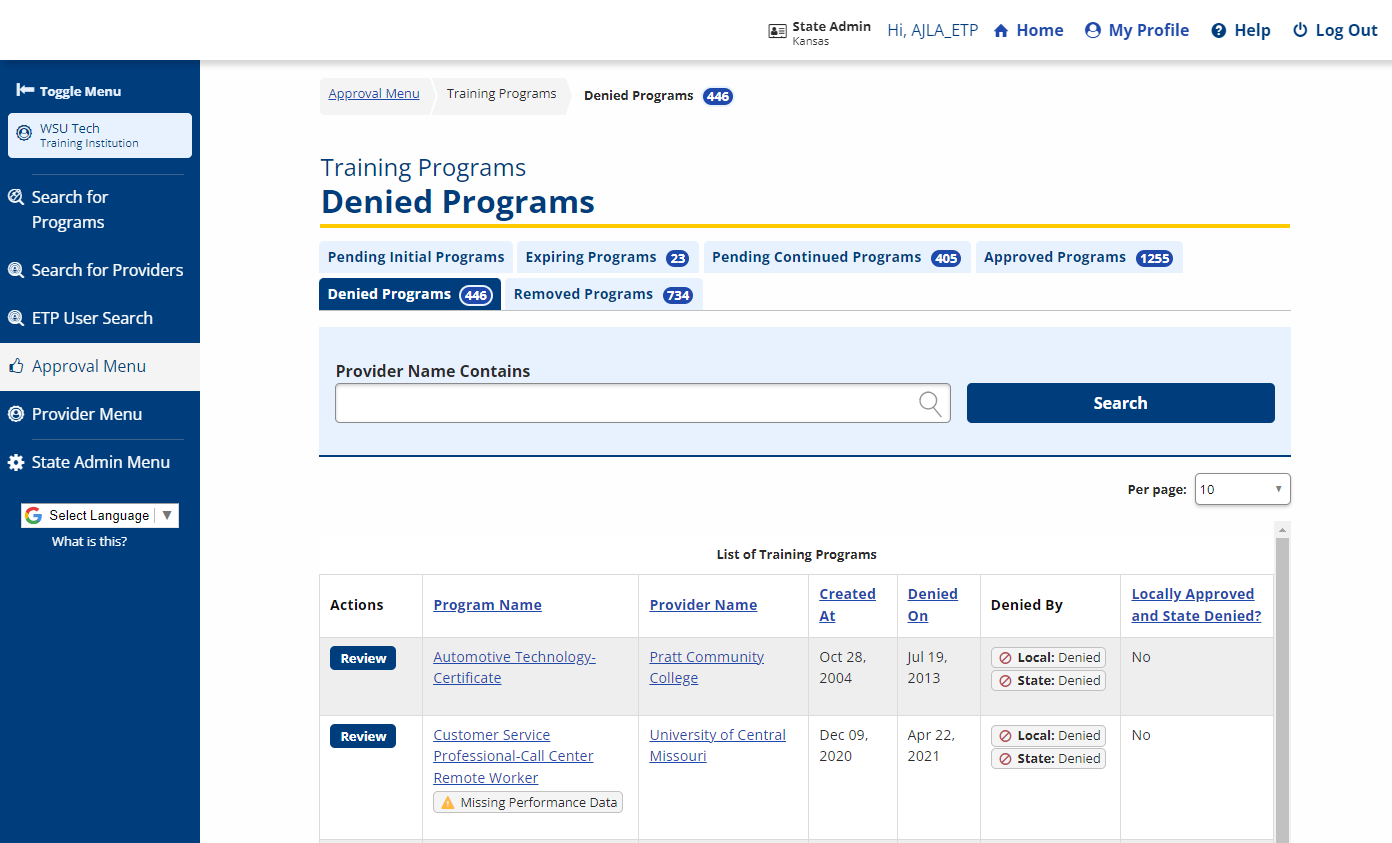This screenshot has width=1392, height=843.
Task: Open My Profile via user icon
Action: click(1093, 31)
